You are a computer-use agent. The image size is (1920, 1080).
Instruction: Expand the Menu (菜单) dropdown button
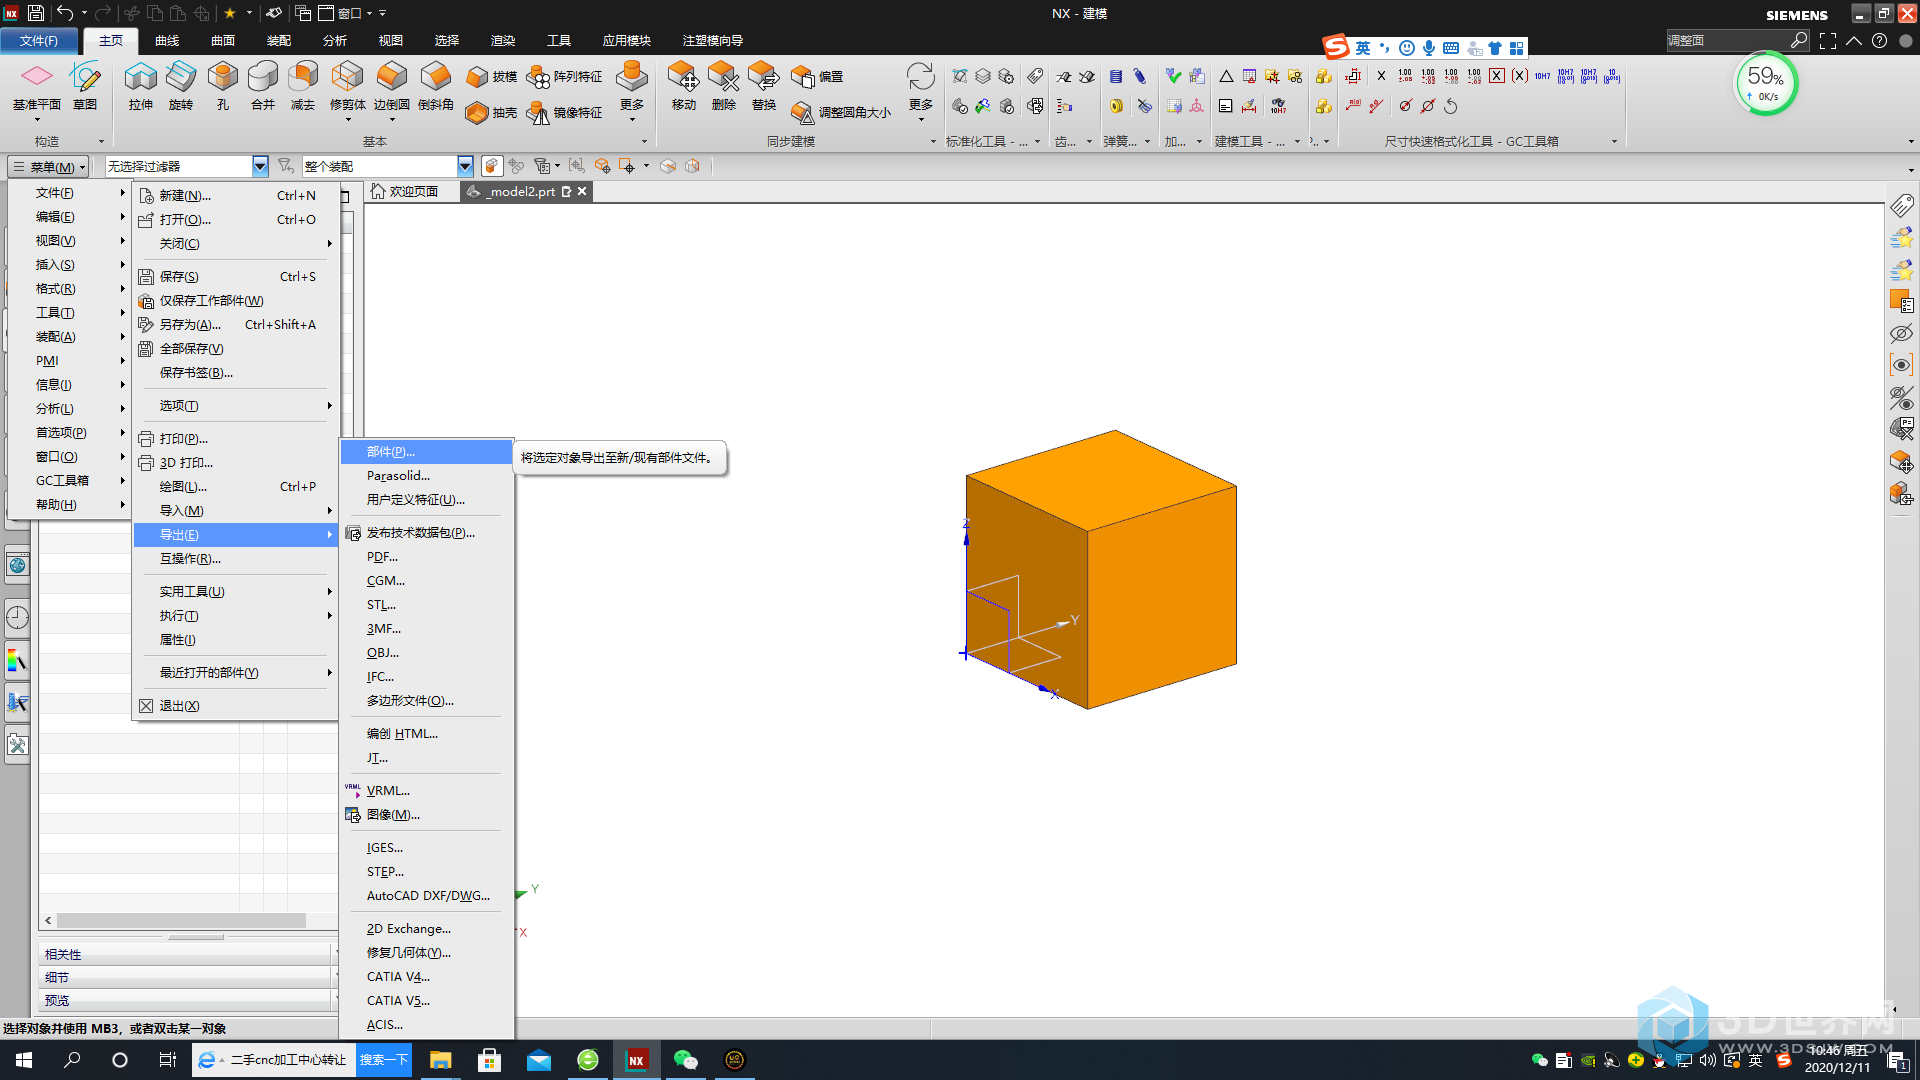(x=48, y=167)
